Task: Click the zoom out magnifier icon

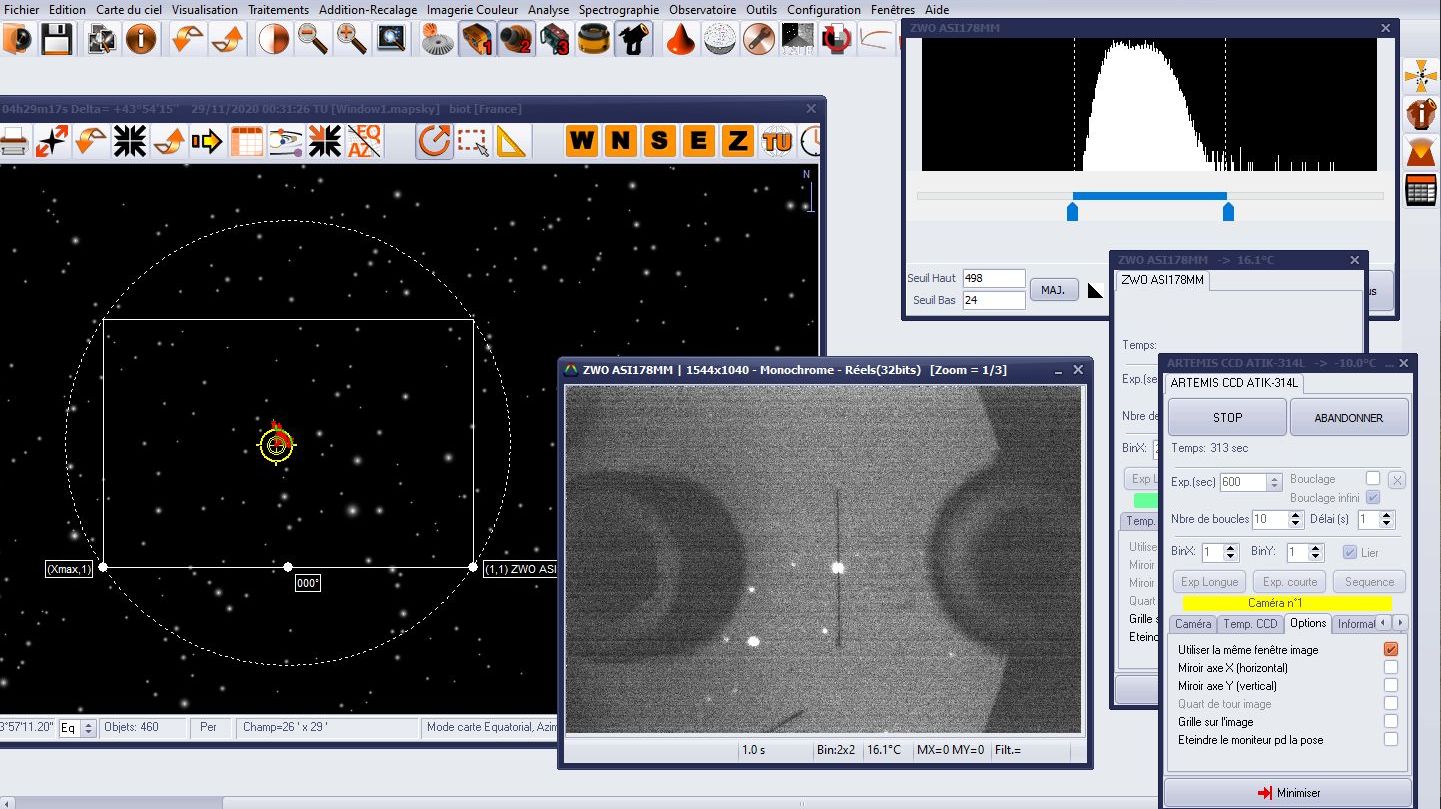Action: (313, 39)
